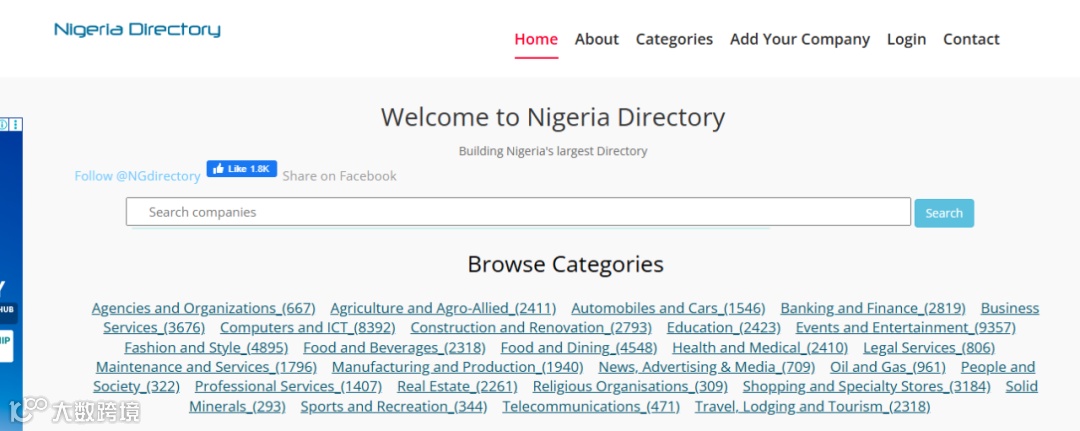Screen dimensions: 1080x431
Task: Click the ad info icon on left banner
Action: [x=3, y=125]
